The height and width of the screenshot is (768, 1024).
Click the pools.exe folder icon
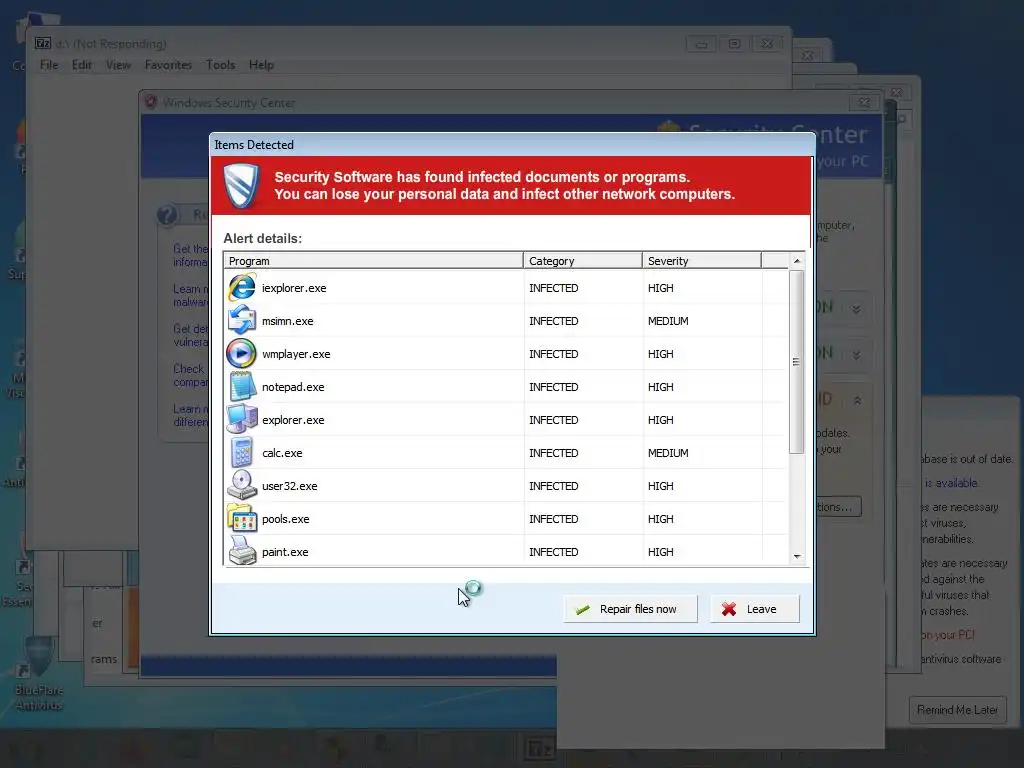click(x=242, y=519)
